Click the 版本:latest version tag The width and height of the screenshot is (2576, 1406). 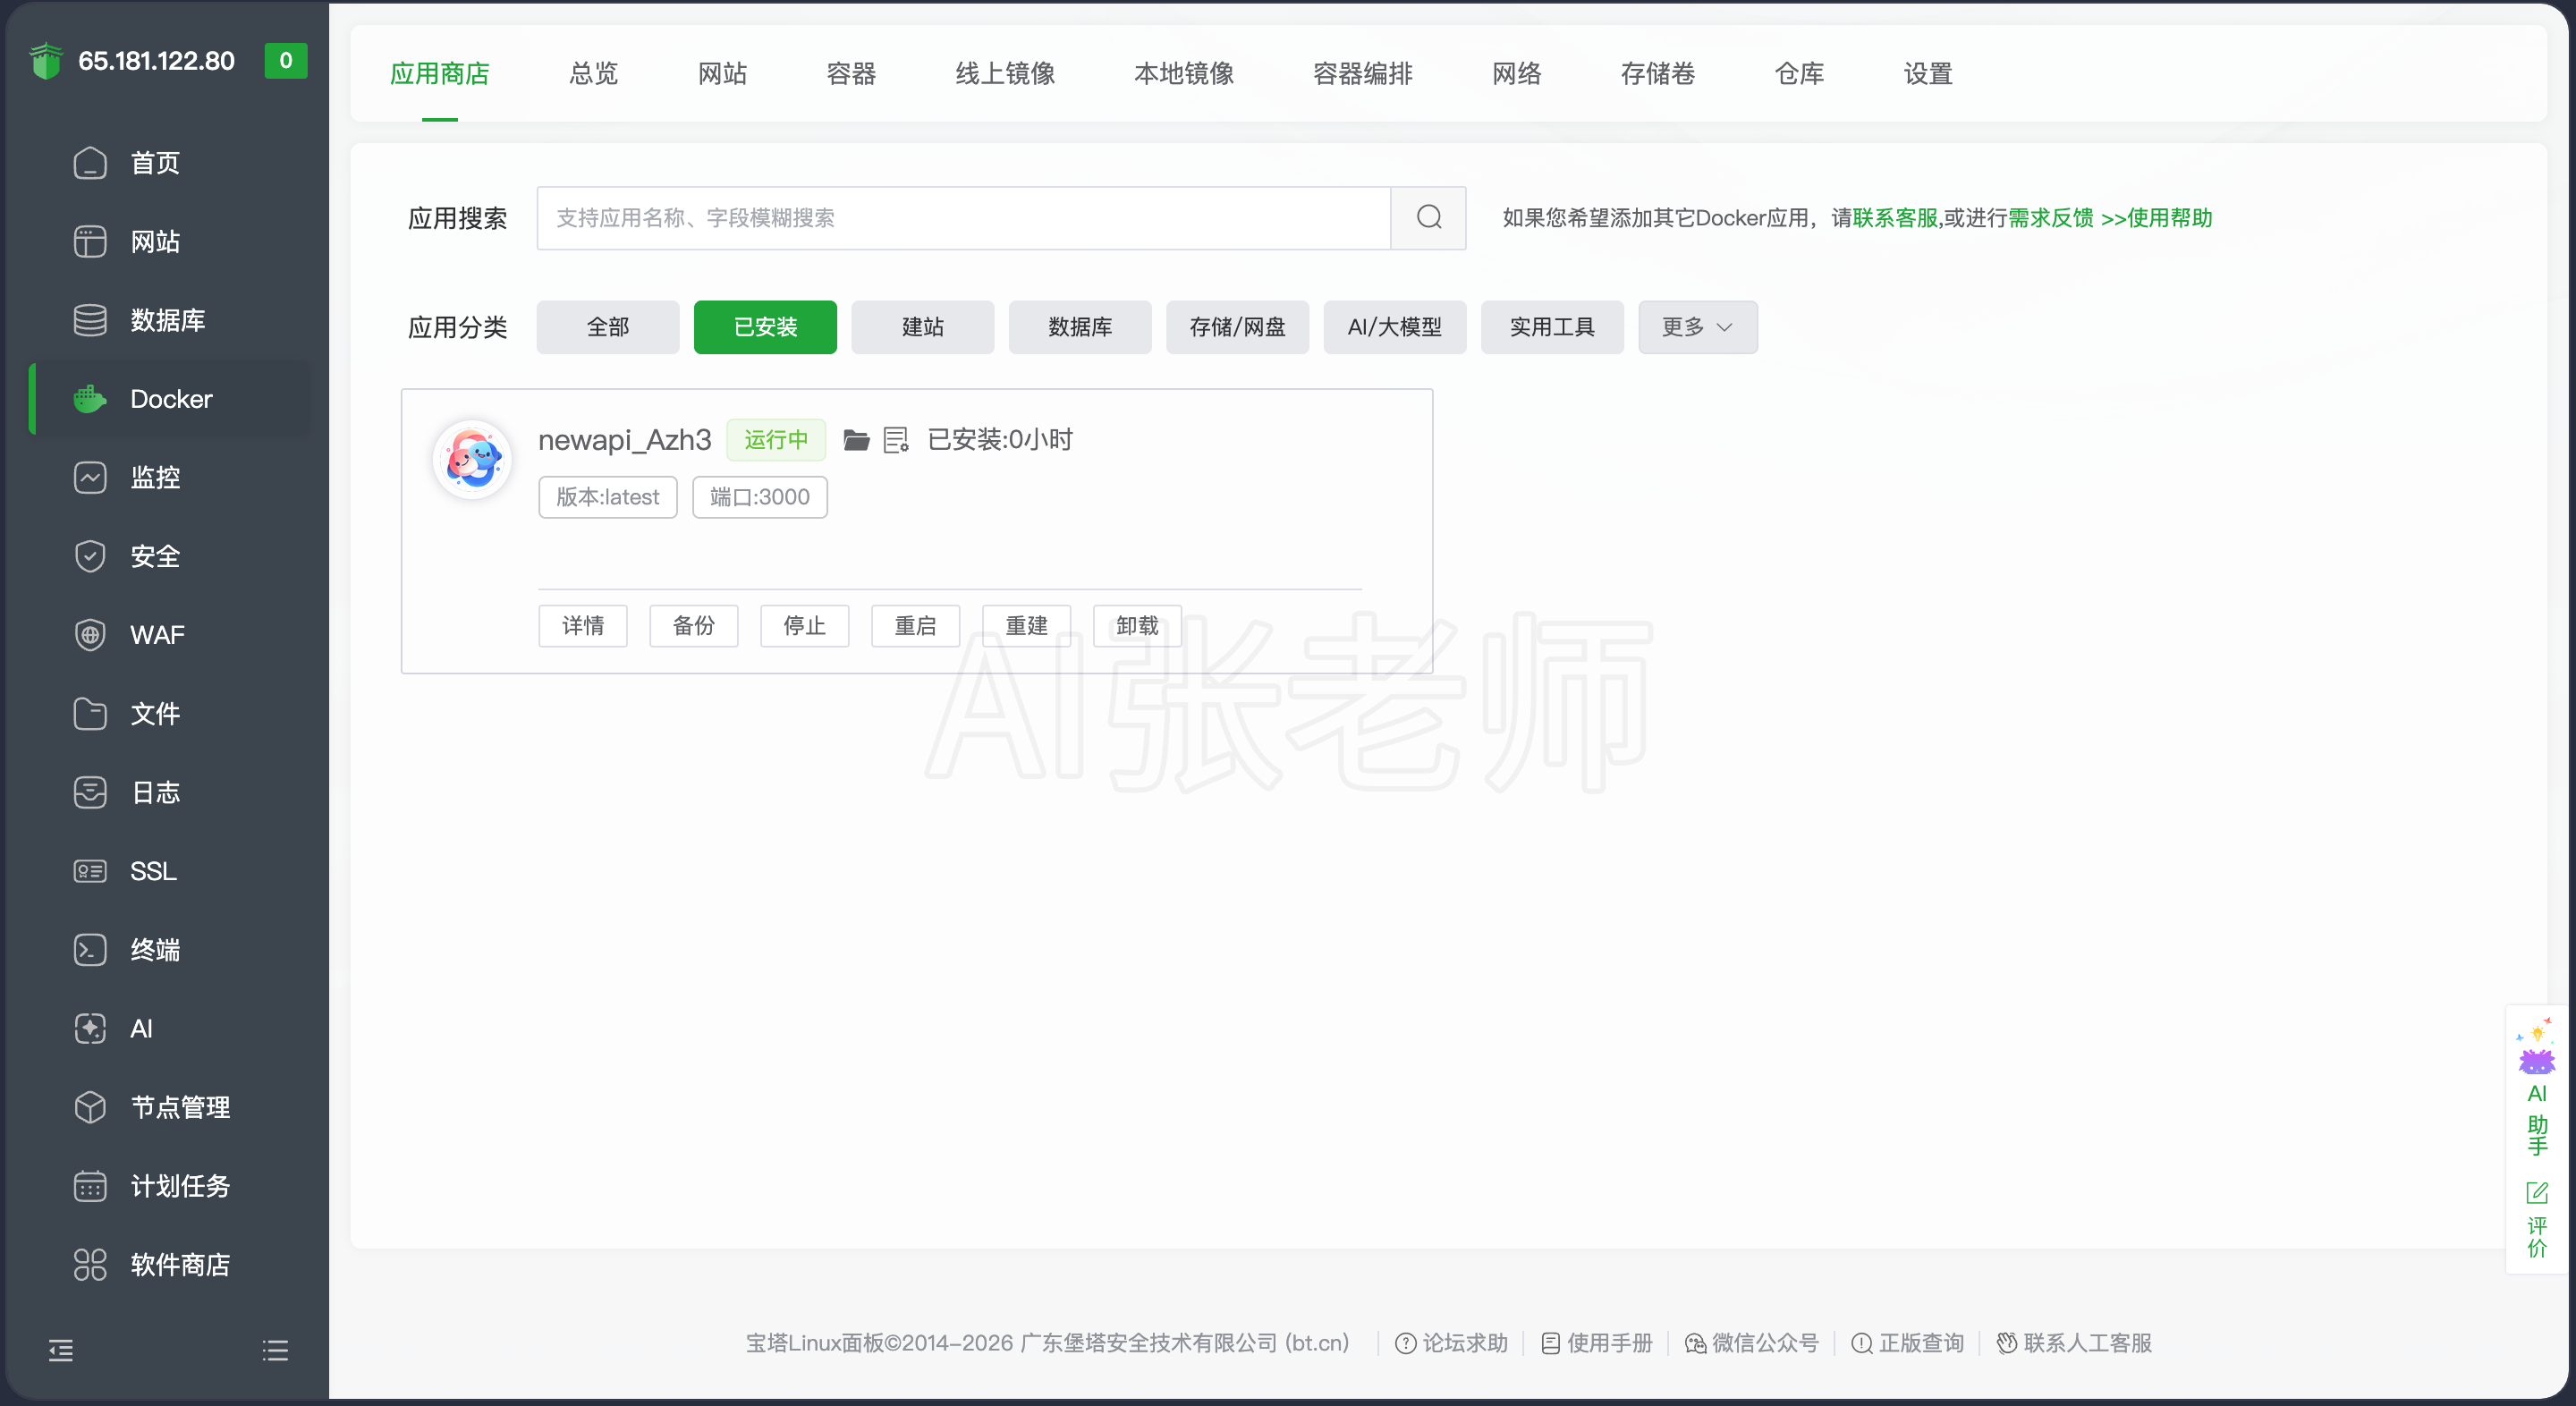pos(608,497)
